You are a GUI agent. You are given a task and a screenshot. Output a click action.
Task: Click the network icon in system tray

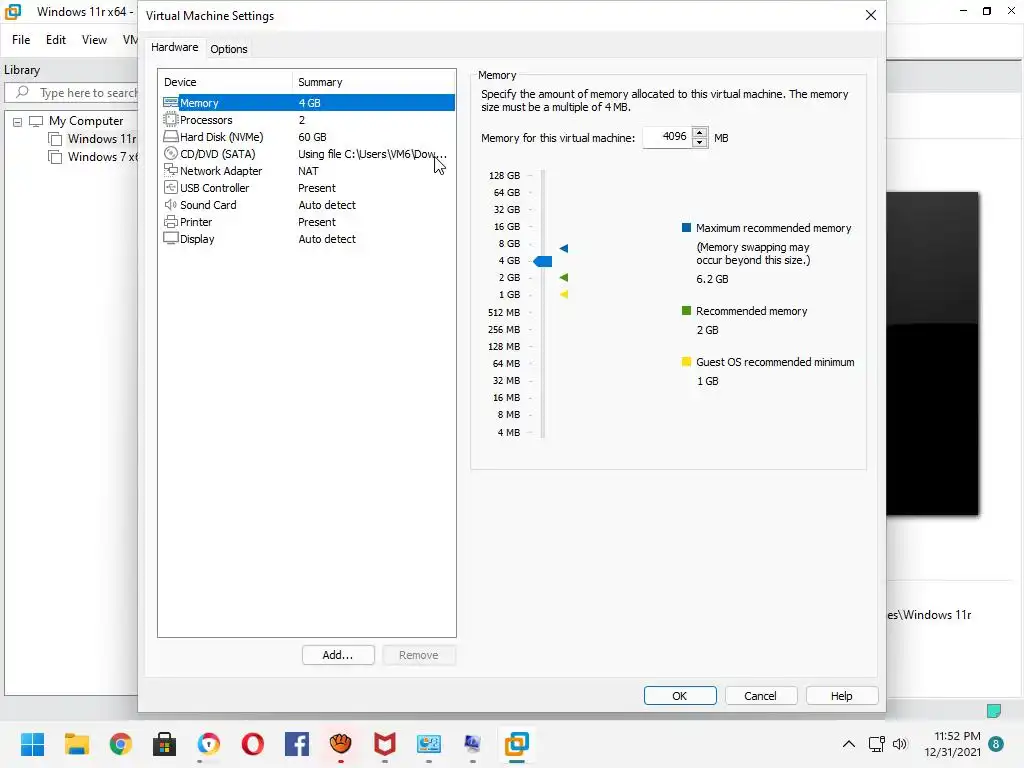pos(876,744)
